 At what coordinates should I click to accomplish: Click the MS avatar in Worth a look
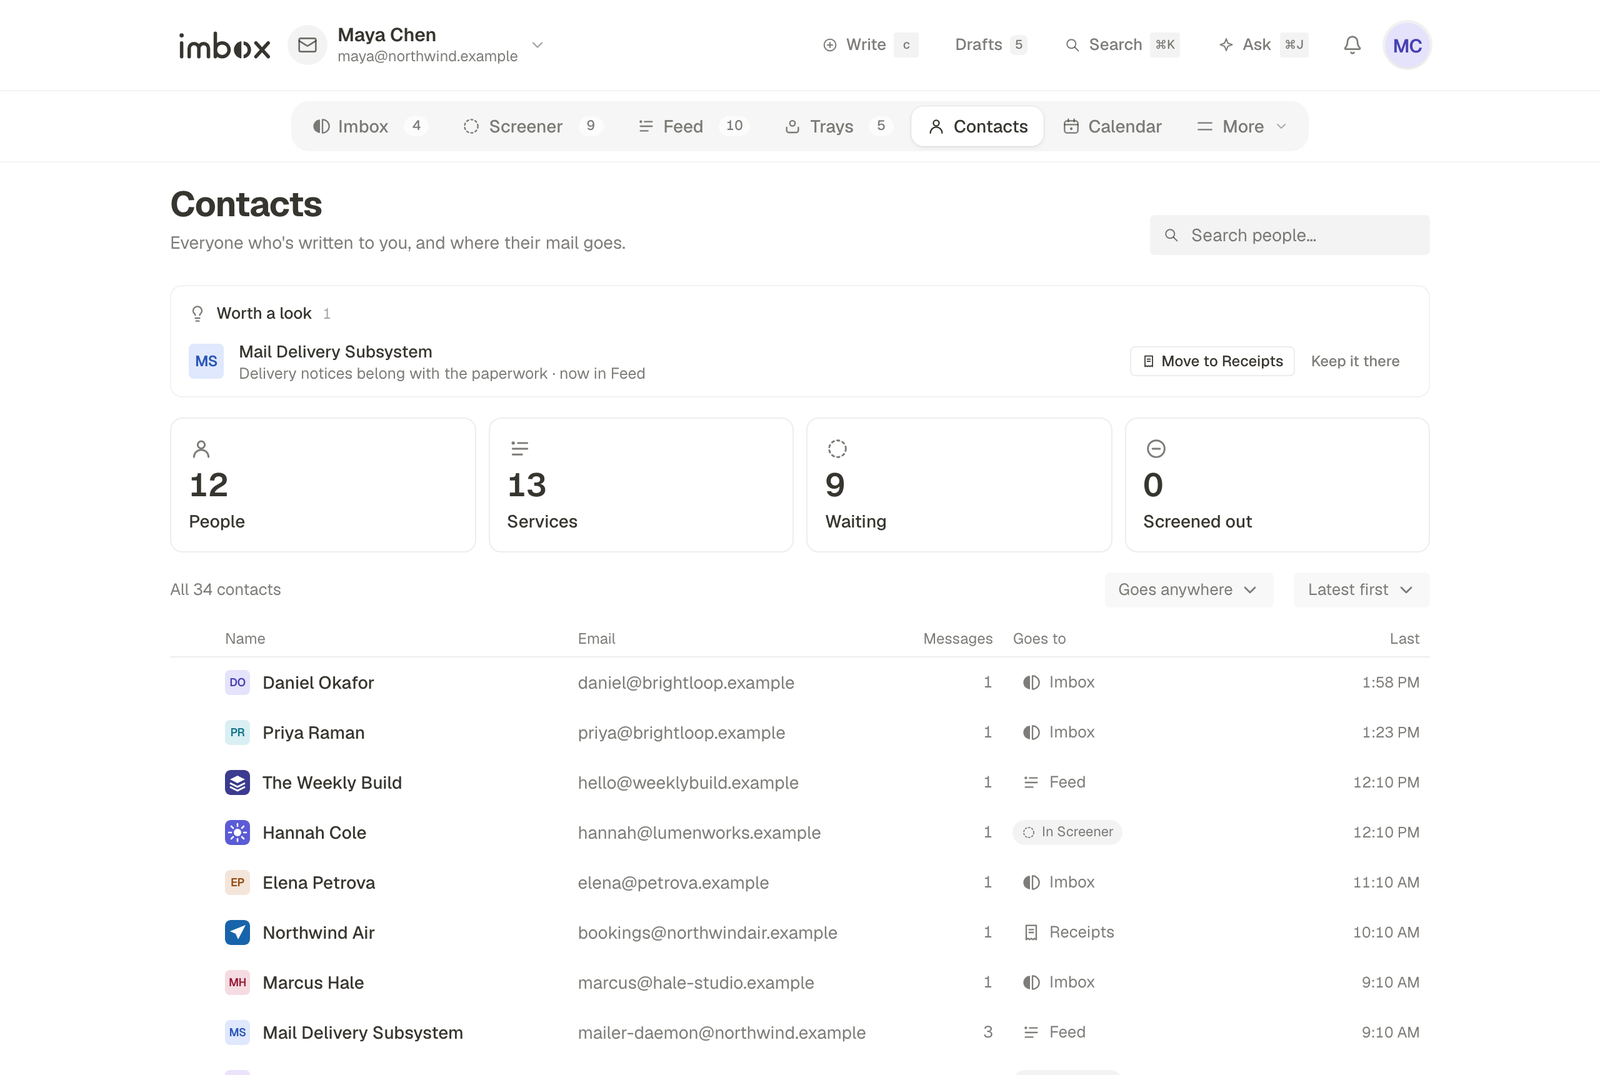(206, 362)
